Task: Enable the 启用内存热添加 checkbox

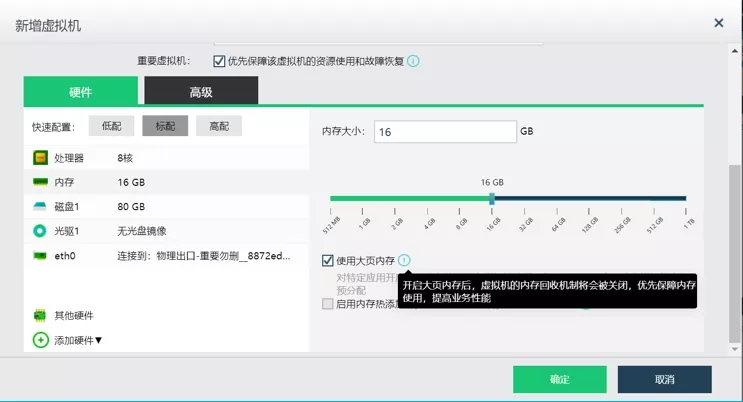Action: pos(328,304)
